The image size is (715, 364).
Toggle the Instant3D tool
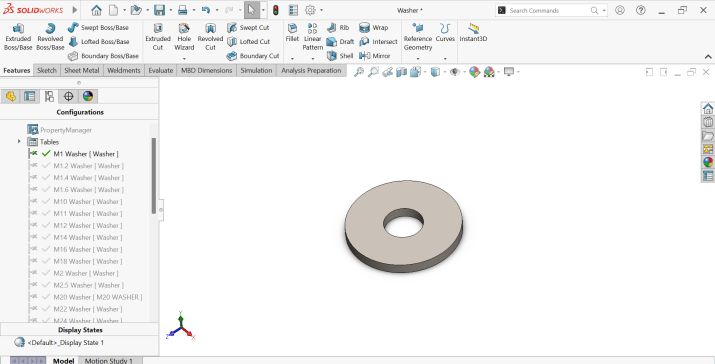[473, 32]
